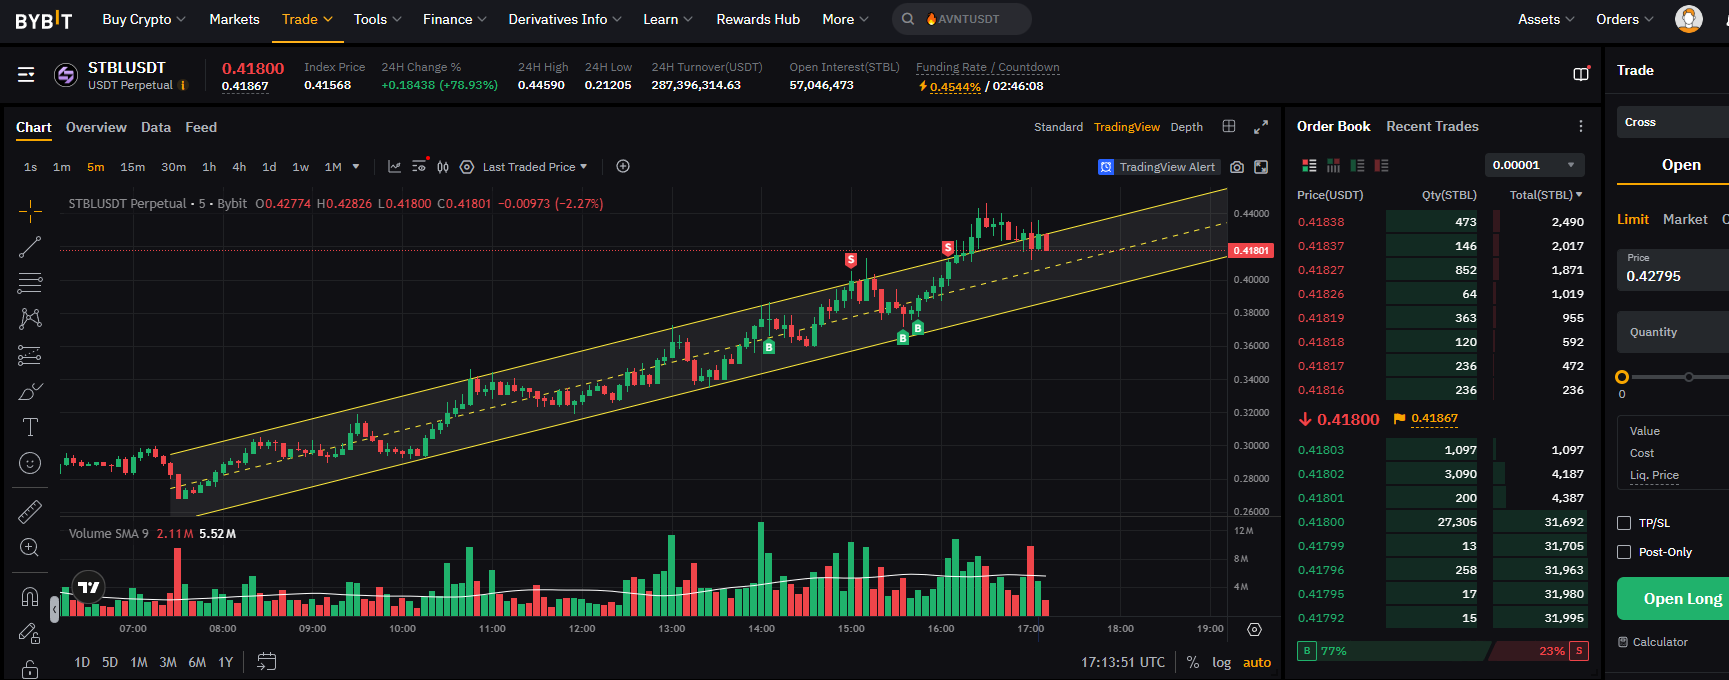Switch to the Recent Trades tab
The image size is (1729, 680).
1432,126
